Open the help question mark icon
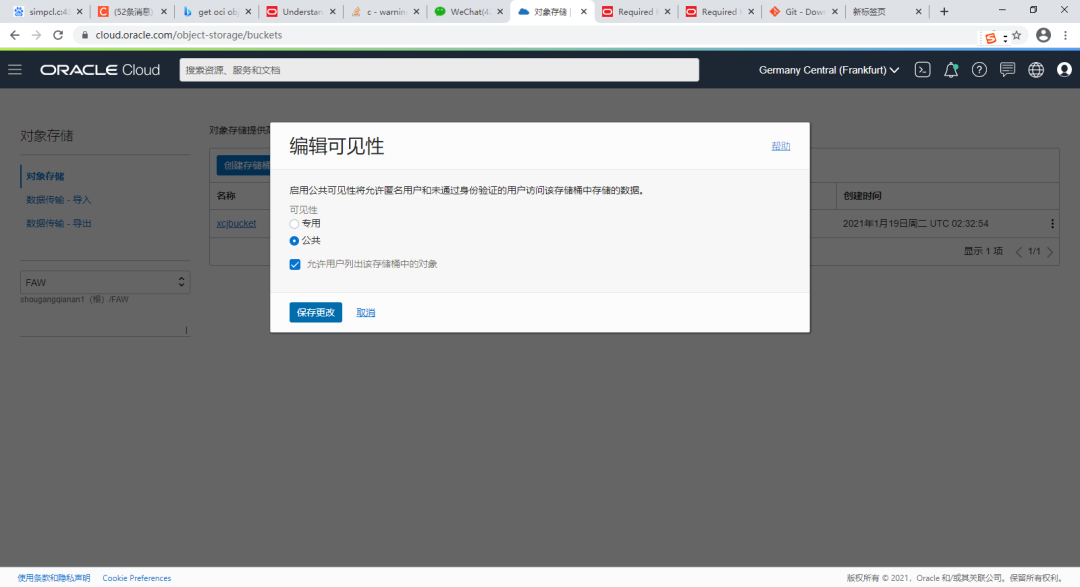Image resolution: width=1080 pixels, height=587 pixels. point(979,70)
